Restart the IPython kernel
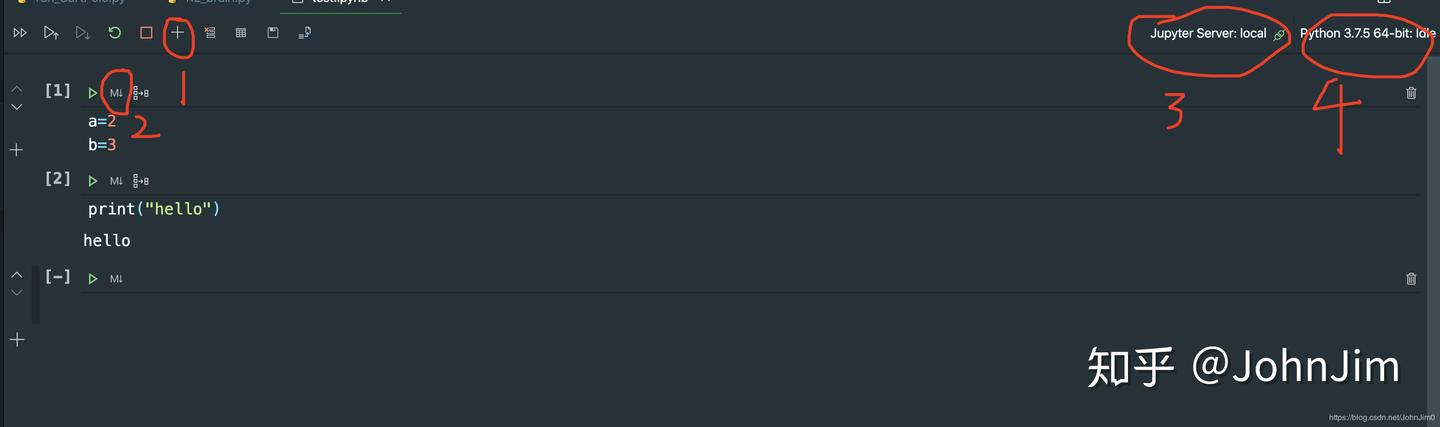Viewport: 1440px width, 427px height. pos(115,33)
